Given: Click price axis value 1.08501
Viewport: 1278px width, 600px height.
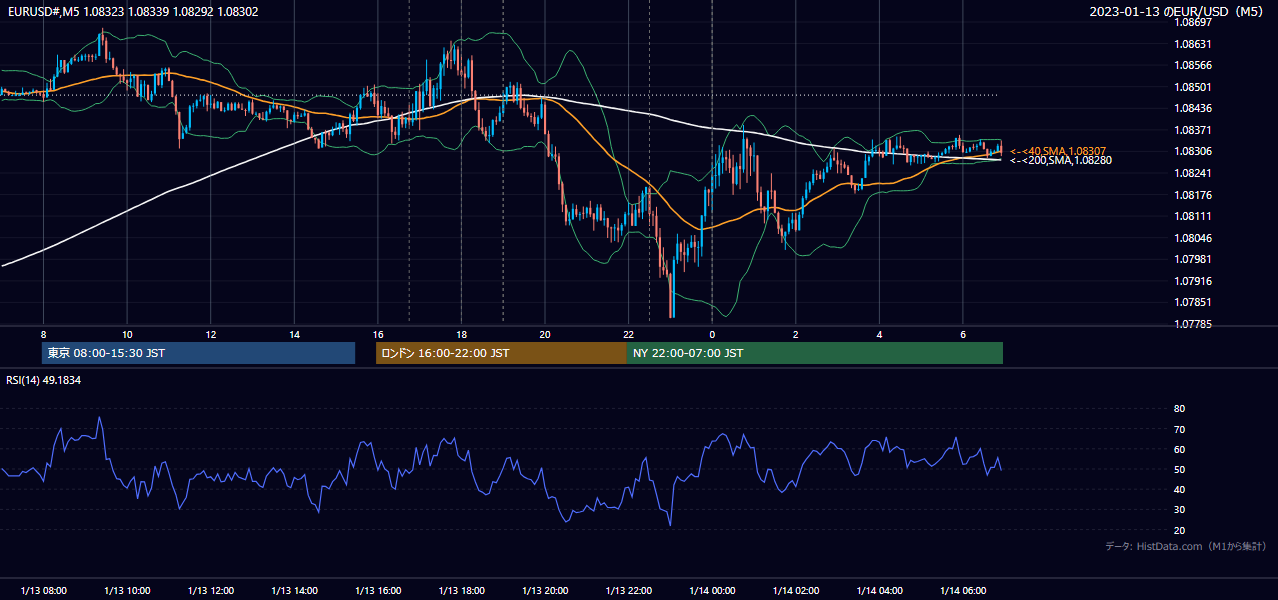Looking at the screenshot, I should click(x=1193, y=87).
